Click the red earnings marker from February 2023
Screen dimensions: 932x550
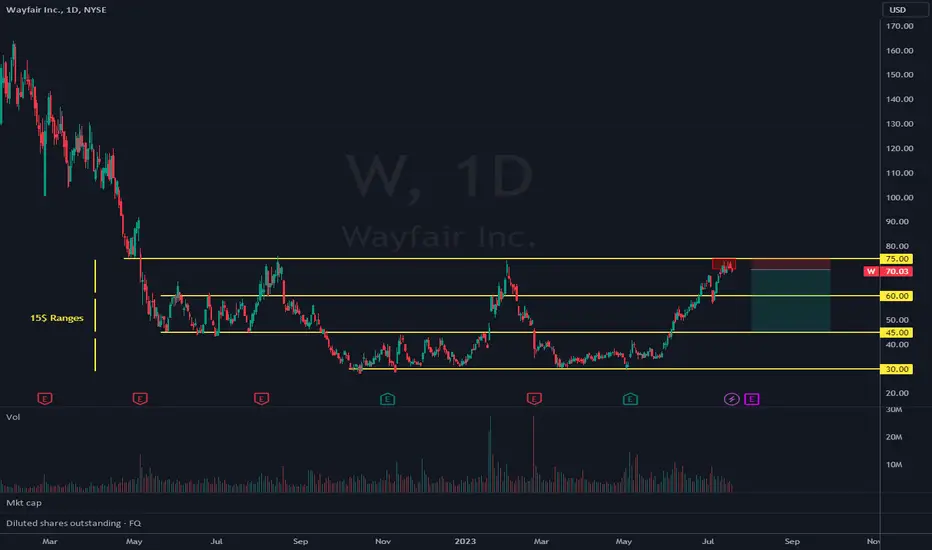(x=534, y=398)
